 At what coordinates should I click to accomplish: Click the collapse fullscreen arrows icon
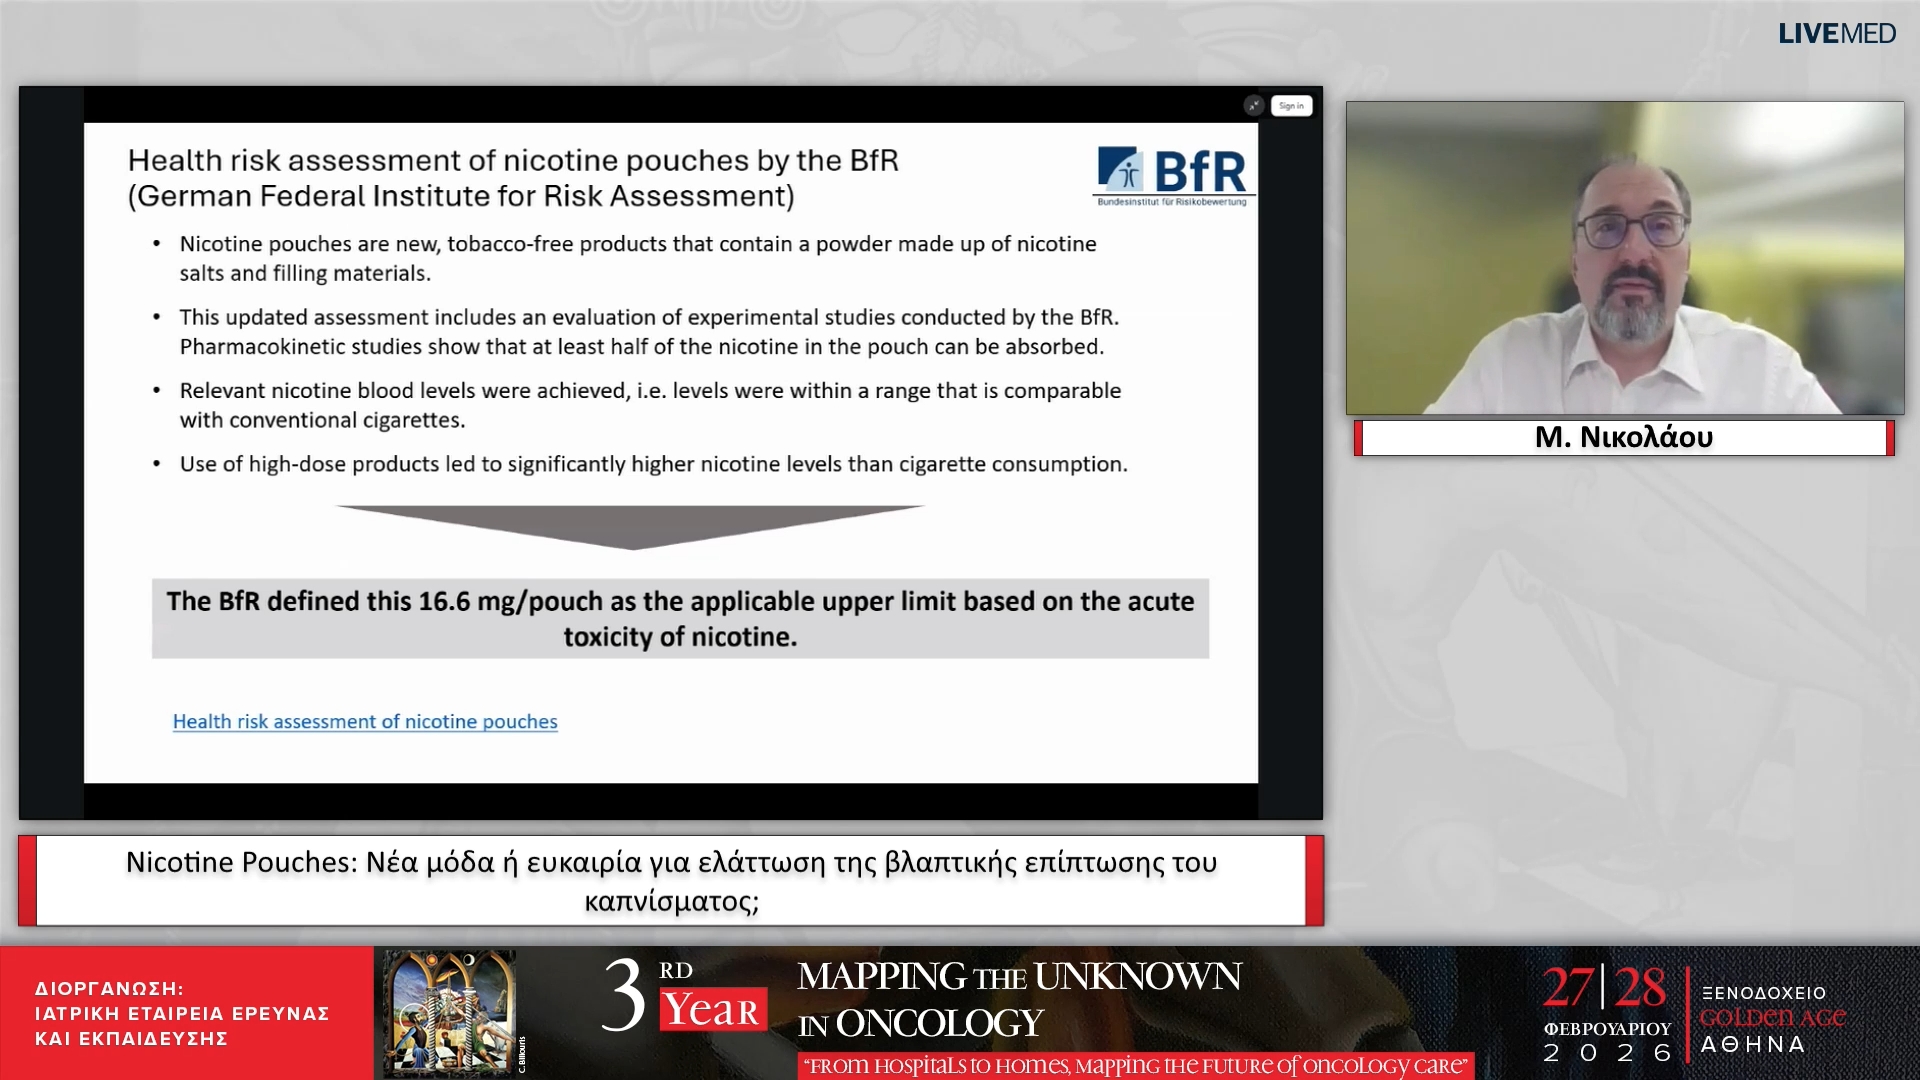[1253, 105]
